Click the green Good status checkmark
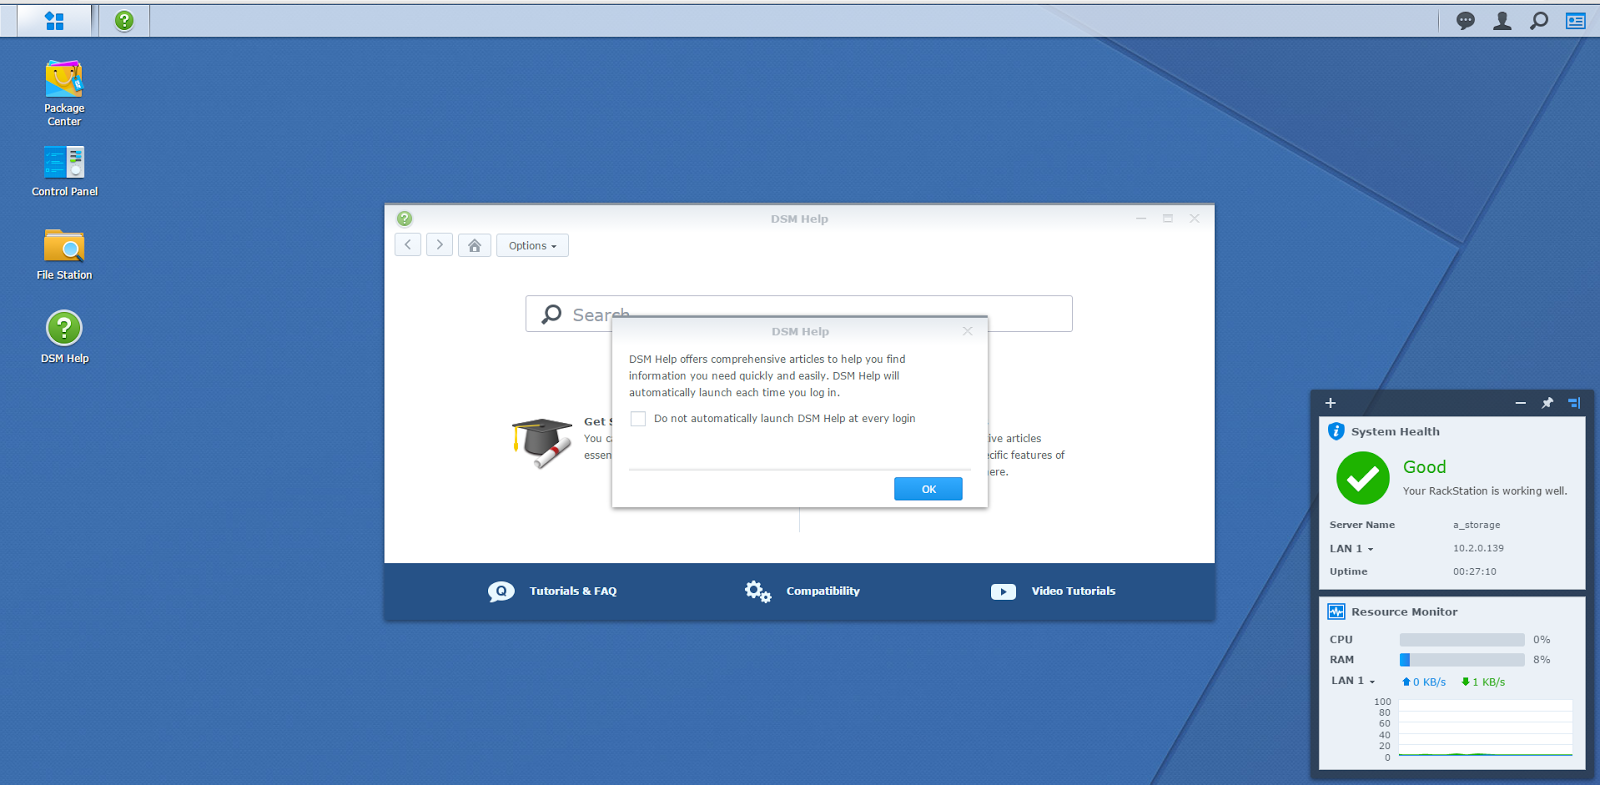This screenshot has height=785, width=1600. (x=1362, y=478)
